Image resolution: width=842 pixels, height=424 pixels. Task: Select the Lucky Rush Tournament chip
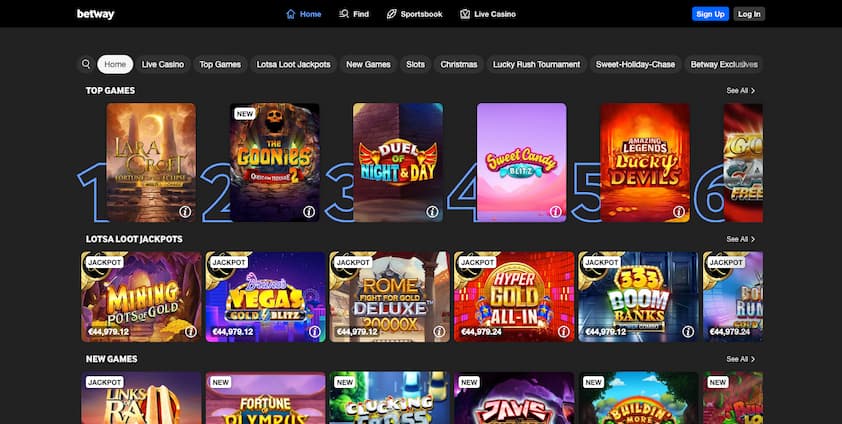(536, 64)
